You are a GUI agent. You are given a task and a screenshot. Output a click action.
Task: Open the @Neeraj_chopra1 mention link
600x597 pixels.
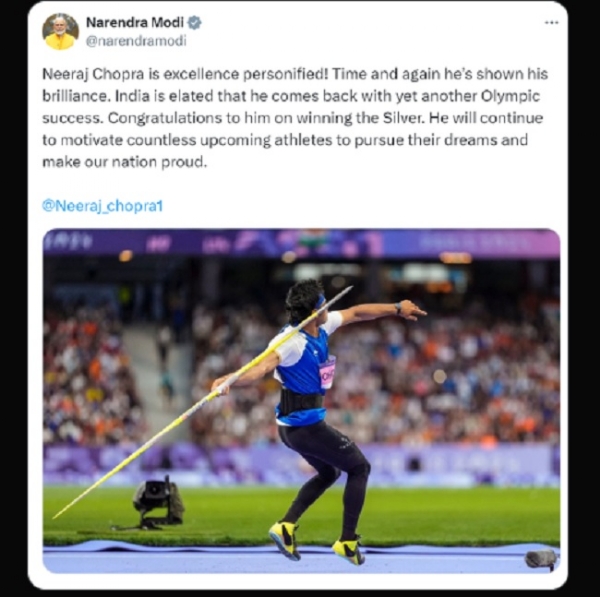click(103, 206)
